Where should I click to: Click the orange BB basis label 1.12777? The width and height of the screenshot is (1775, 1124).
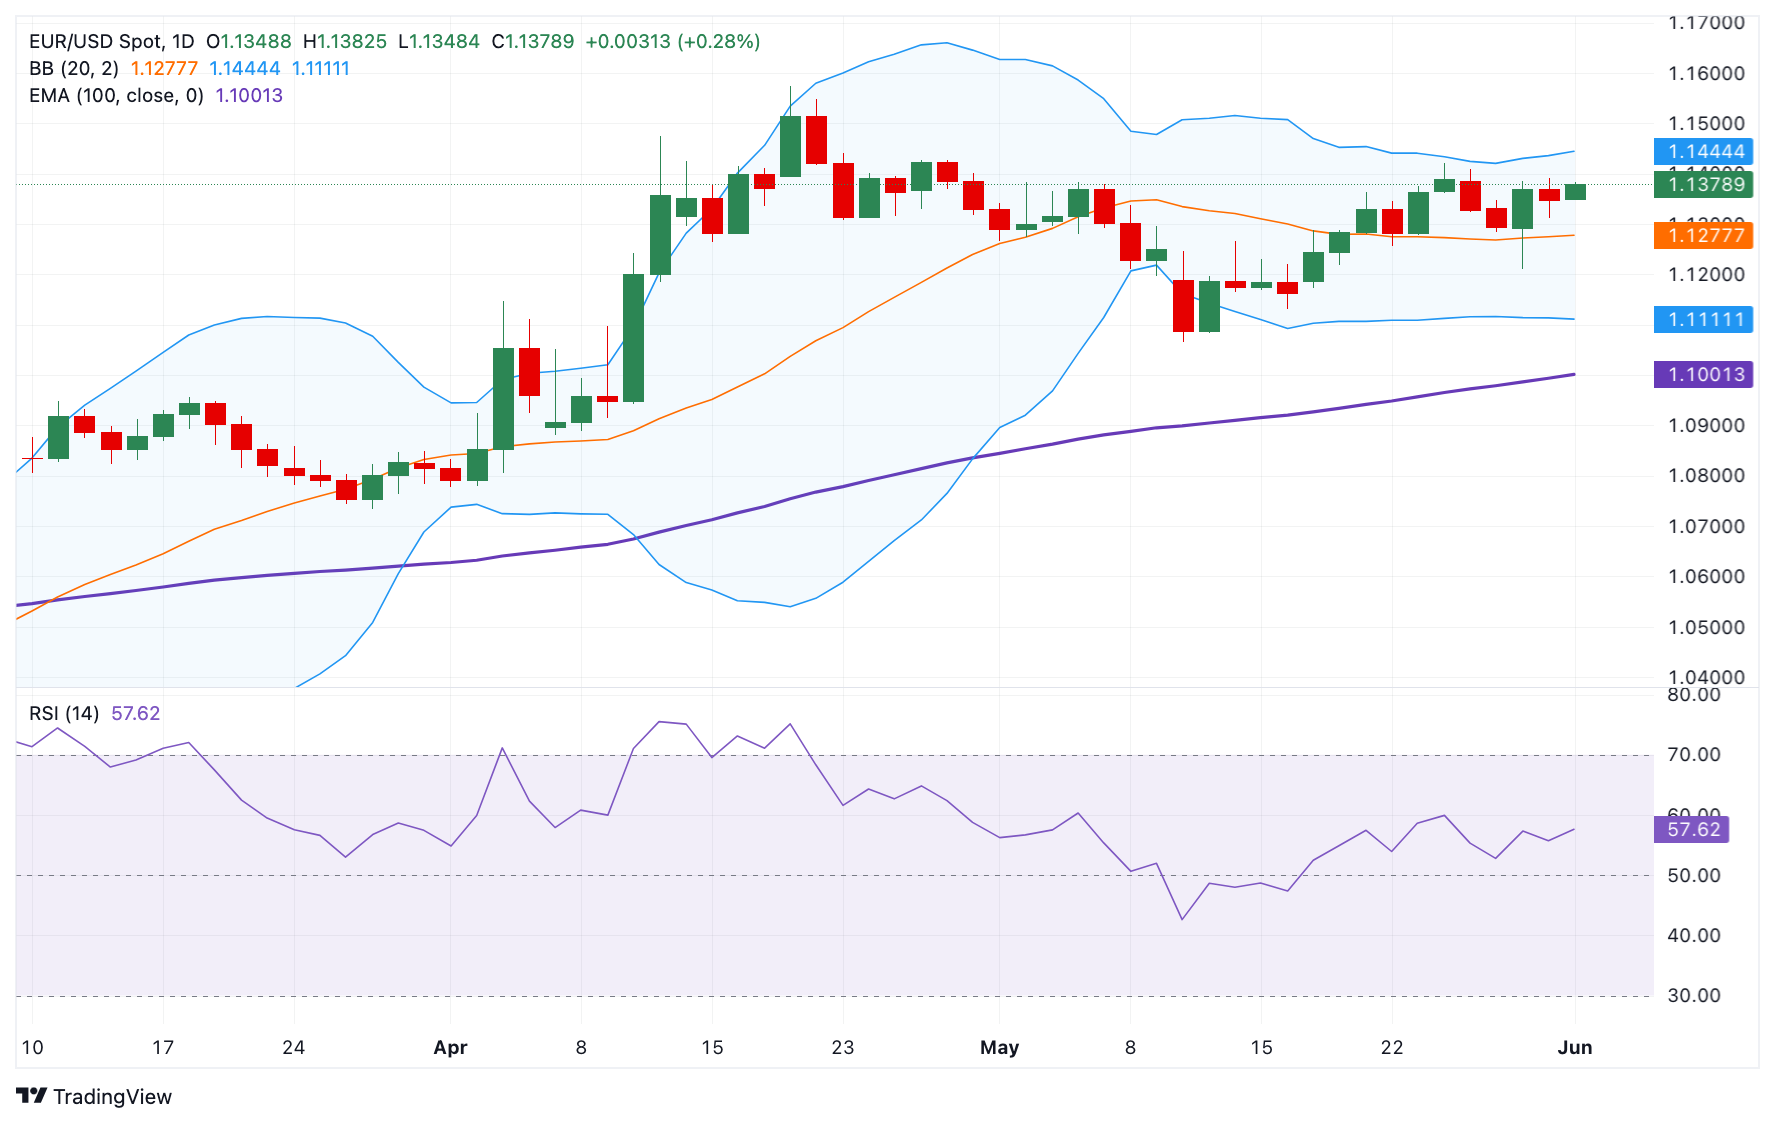(1703, 235)
